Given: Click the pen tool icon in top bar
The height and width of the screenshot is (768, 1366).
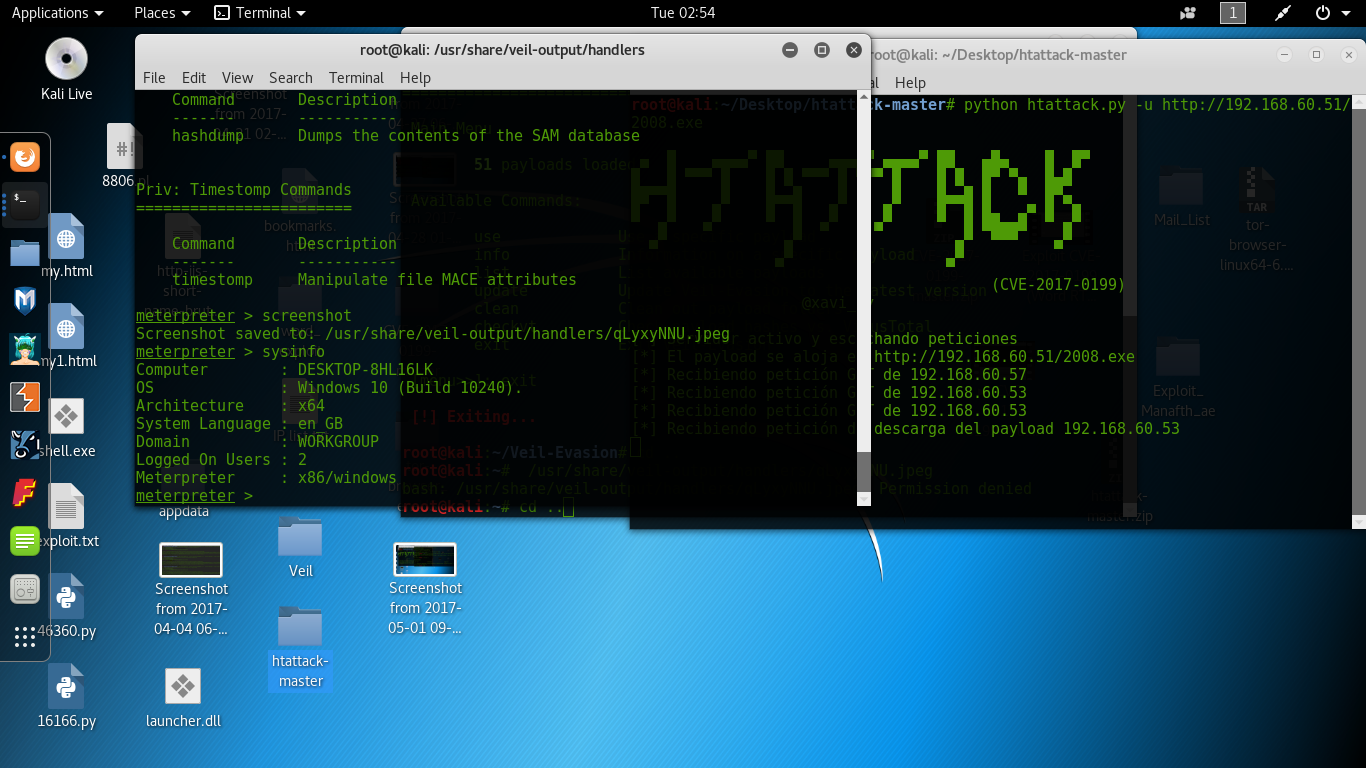Looking at the screenshot, I should 1283,13.
